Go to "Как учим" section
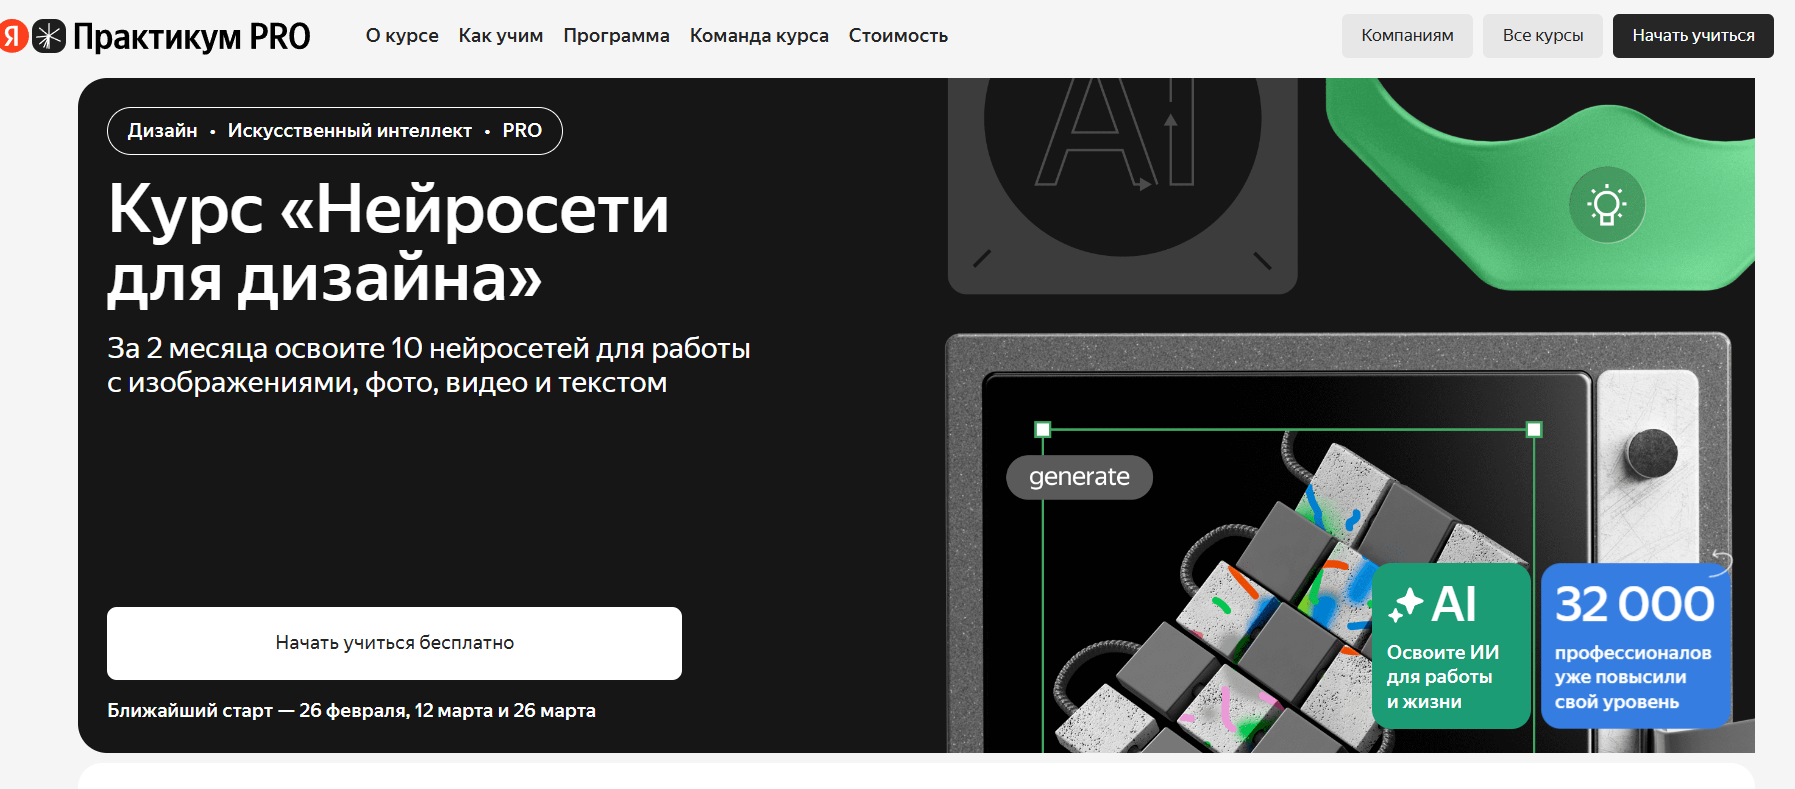The height and width of the screenshot is (789, 1795). [501, 36]
